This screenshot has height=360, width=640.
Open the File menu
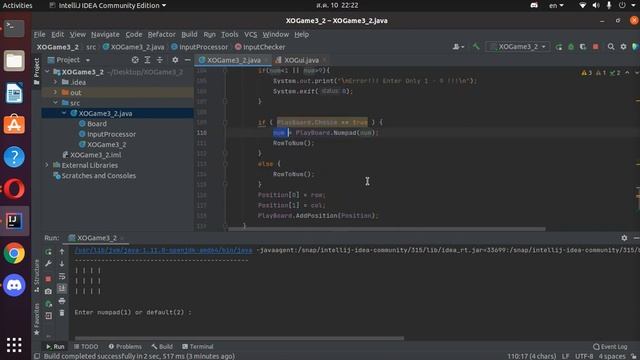tap(40, 34)
